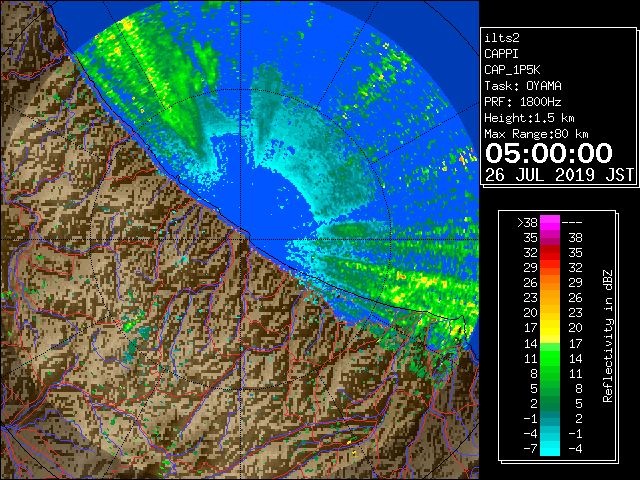This screenshot has height=480, width=640.
Task: Select the 'CAP_1P5K' product name text
Action: tap(512, 70)
